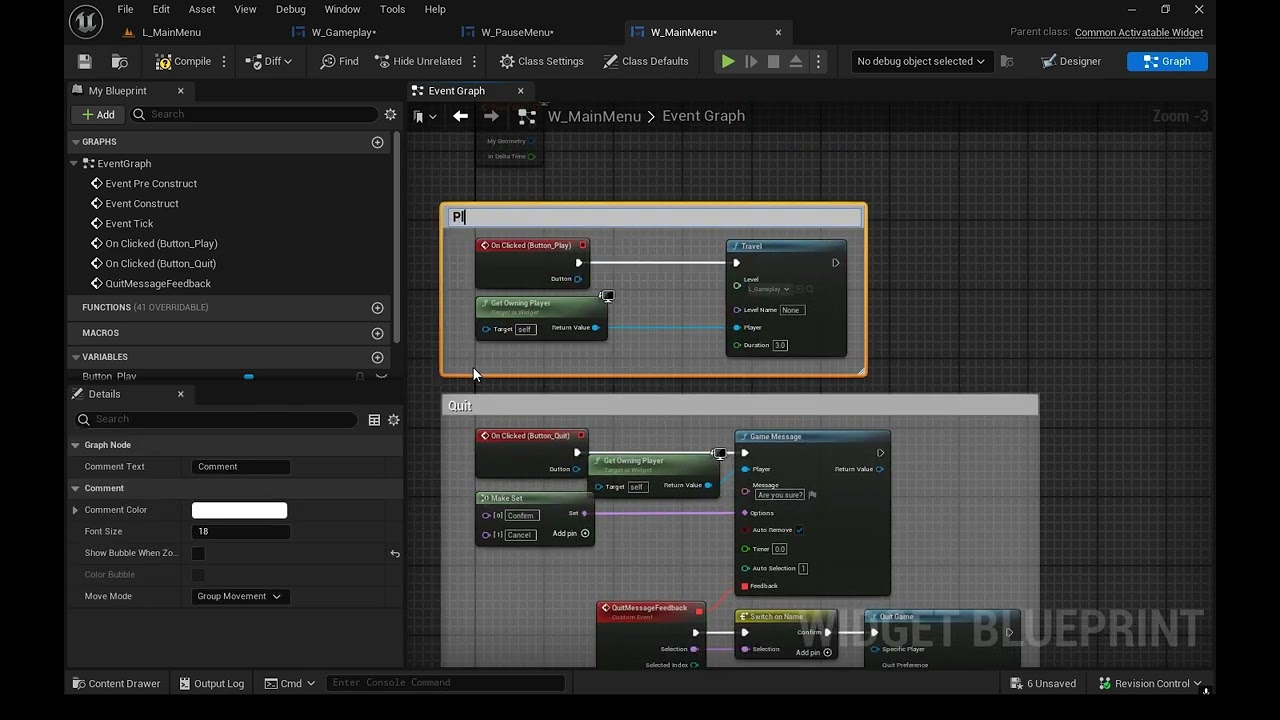Open Move Mode Group Movement dropdown
Image resolution: width=1280 pixels, height=720 pixels.
point(239,596)
